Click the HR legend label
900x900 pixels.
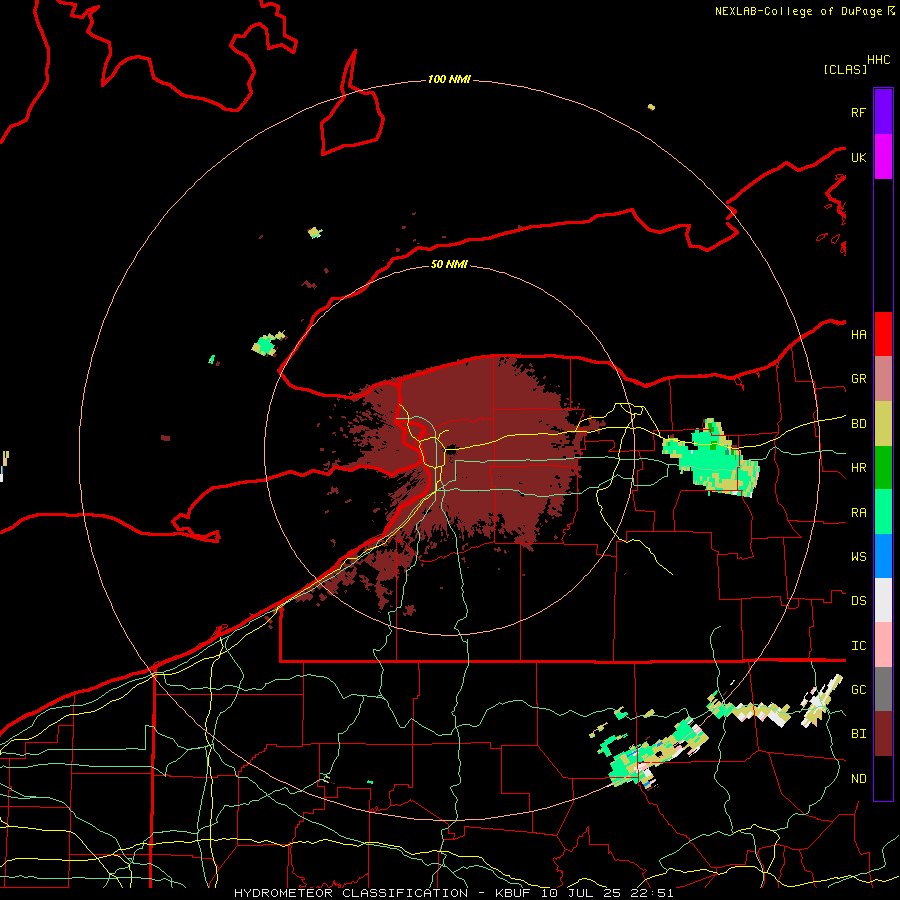[x=858, y=468]
